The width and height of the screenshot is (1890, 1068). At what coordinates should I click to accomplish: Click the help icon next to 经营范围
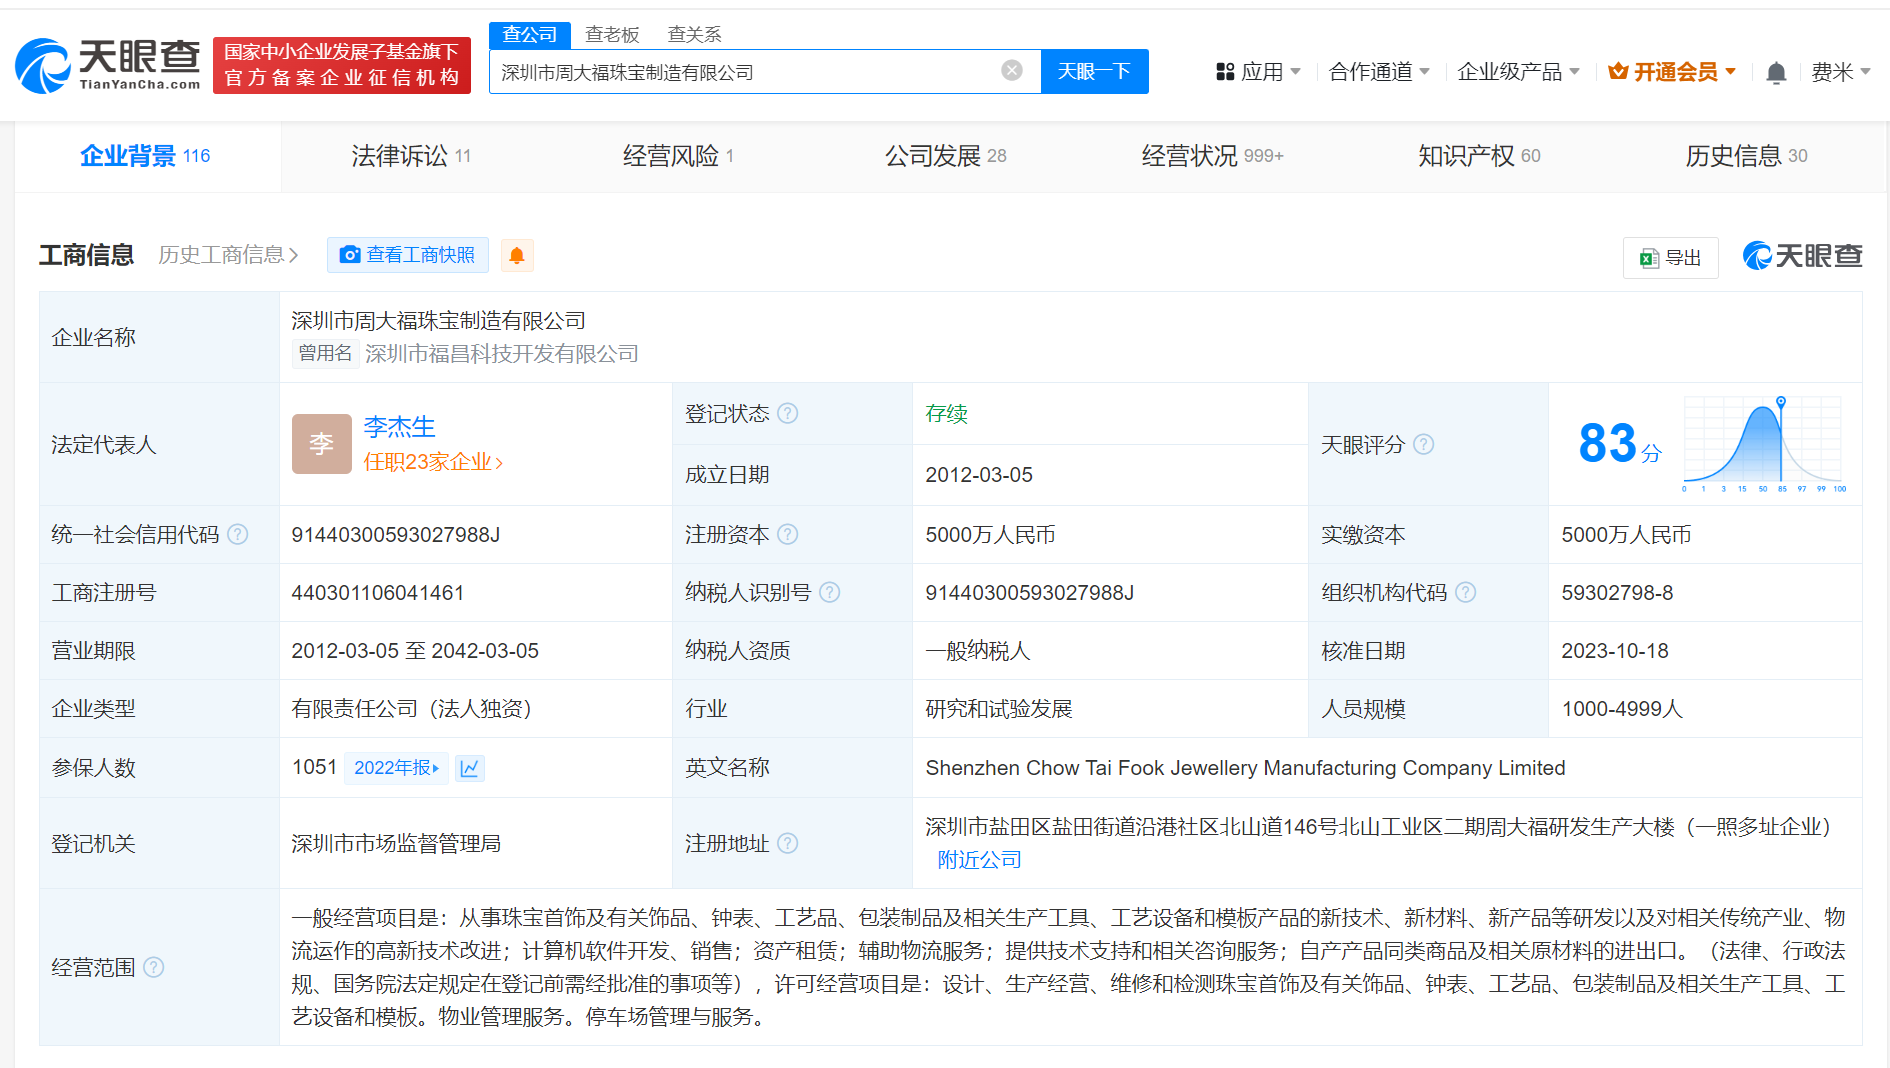(154, 968)
